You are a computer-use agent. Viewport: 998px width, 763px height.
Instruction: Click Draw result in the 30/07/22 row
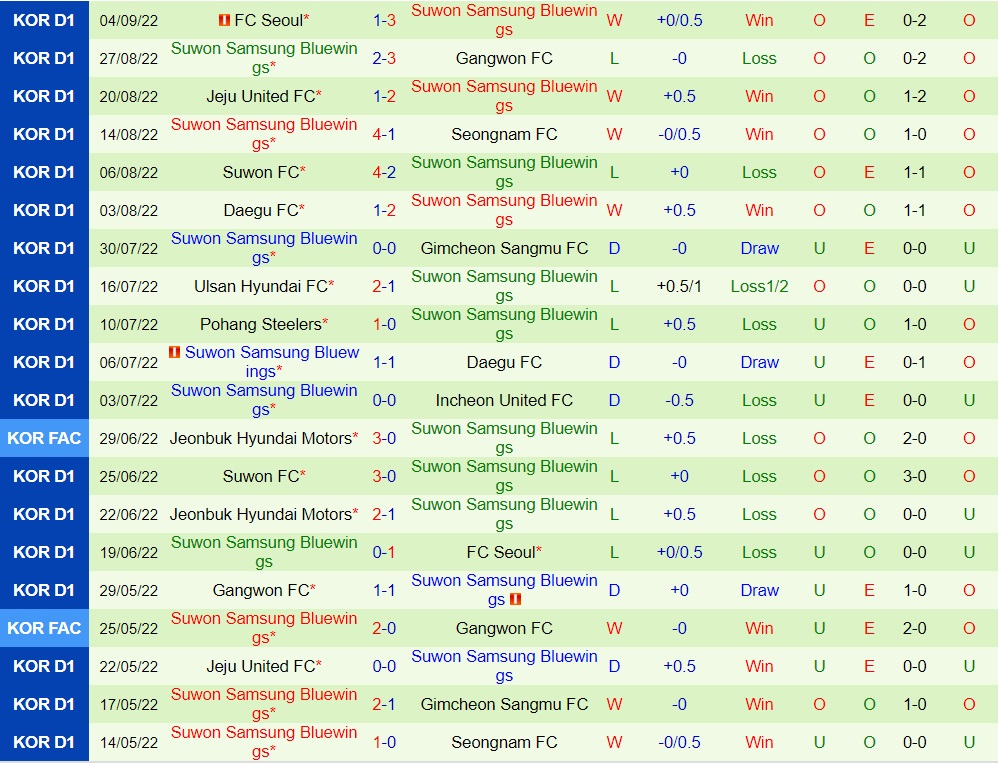point(759,248)
